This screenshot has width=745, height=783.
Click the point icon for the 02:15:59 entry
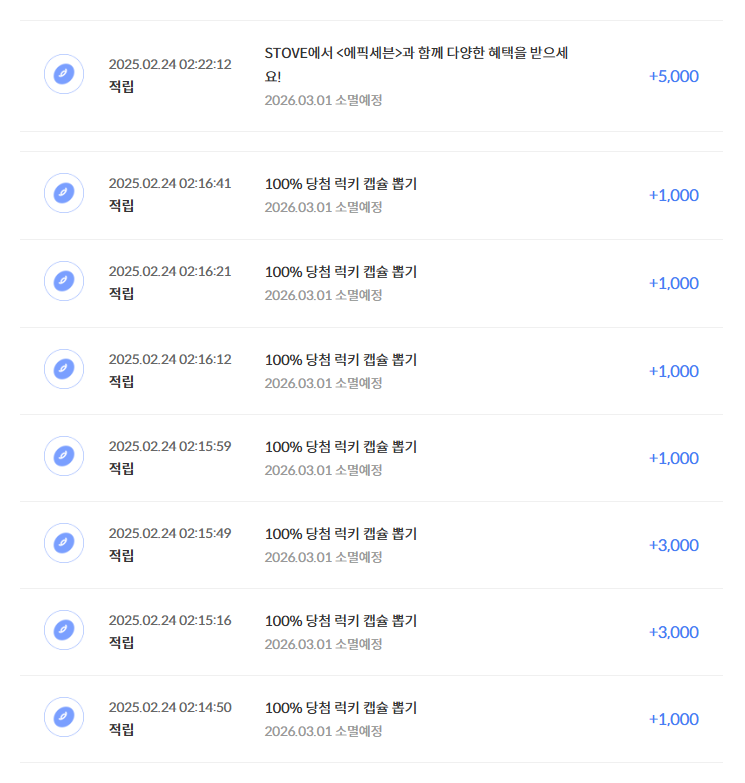point(64,456)
